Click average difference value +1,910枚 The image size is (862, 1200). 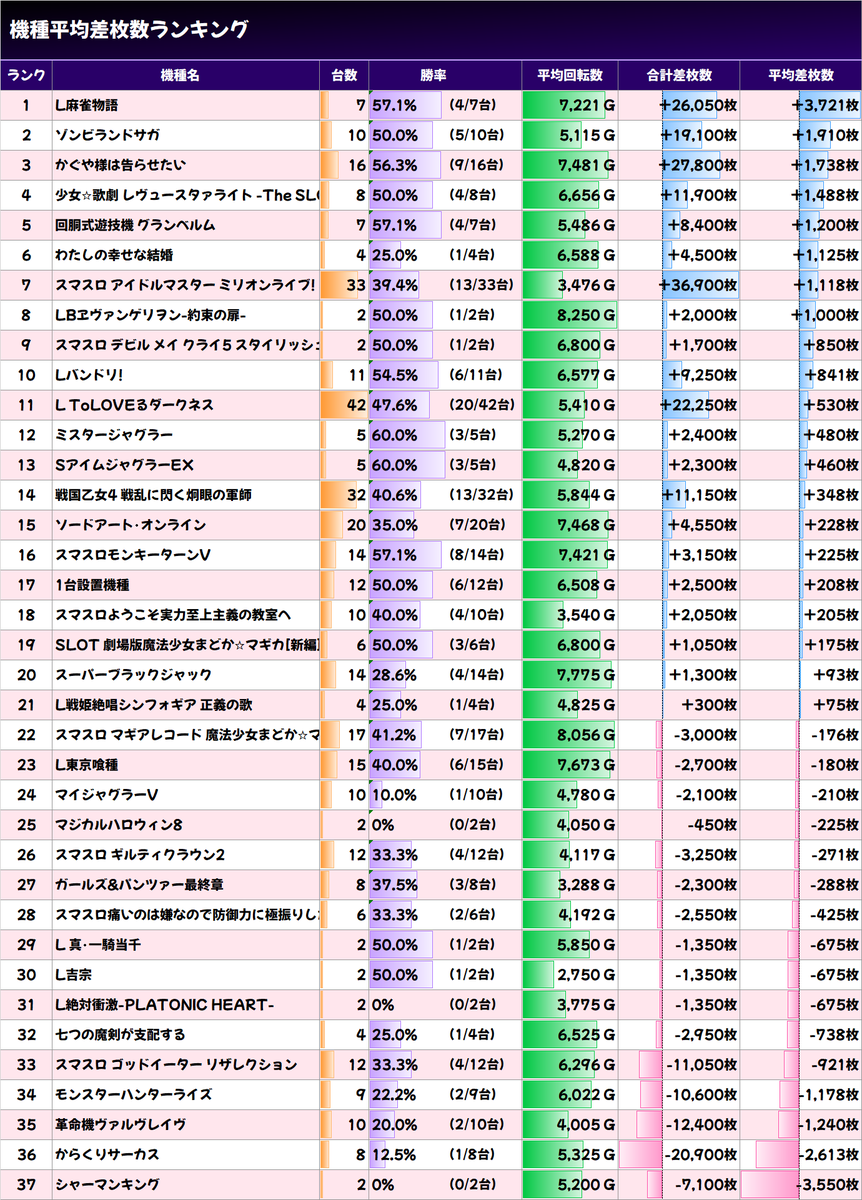coord(825,135)
